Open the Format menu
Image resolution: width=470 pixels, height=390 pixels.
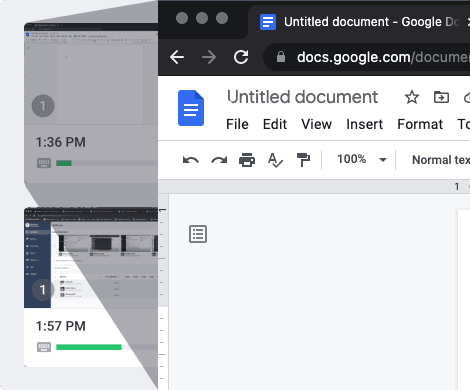(420, 124)
